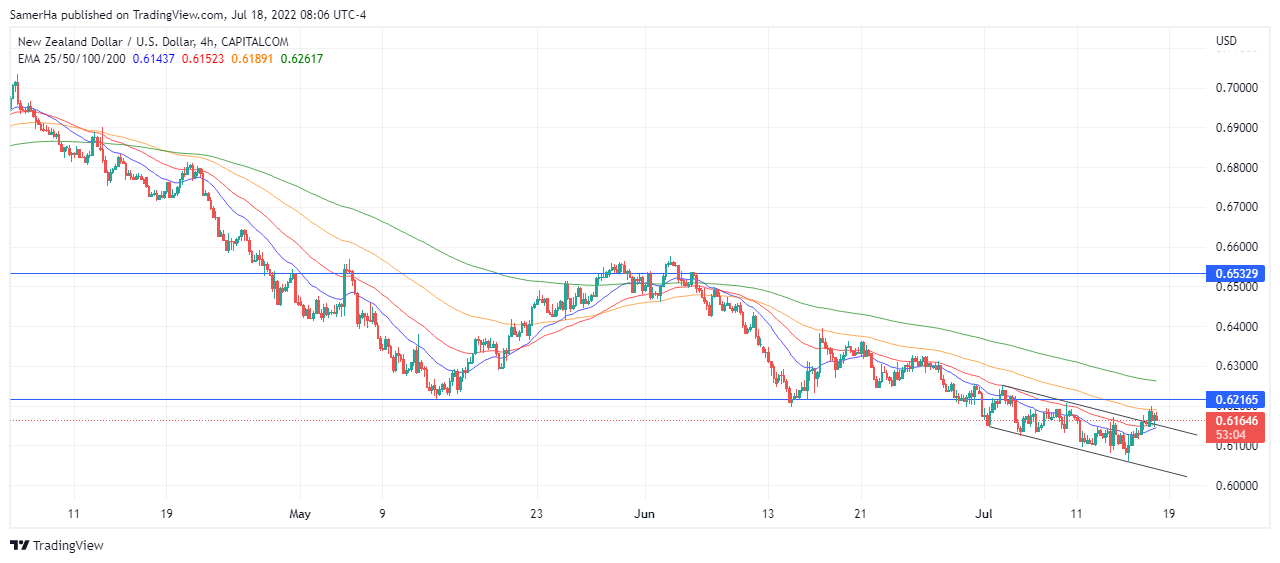Click the 23 date label on time axis
This screenshot has height=563, width=1280.
pyautogui.click(x=537, y=514)
